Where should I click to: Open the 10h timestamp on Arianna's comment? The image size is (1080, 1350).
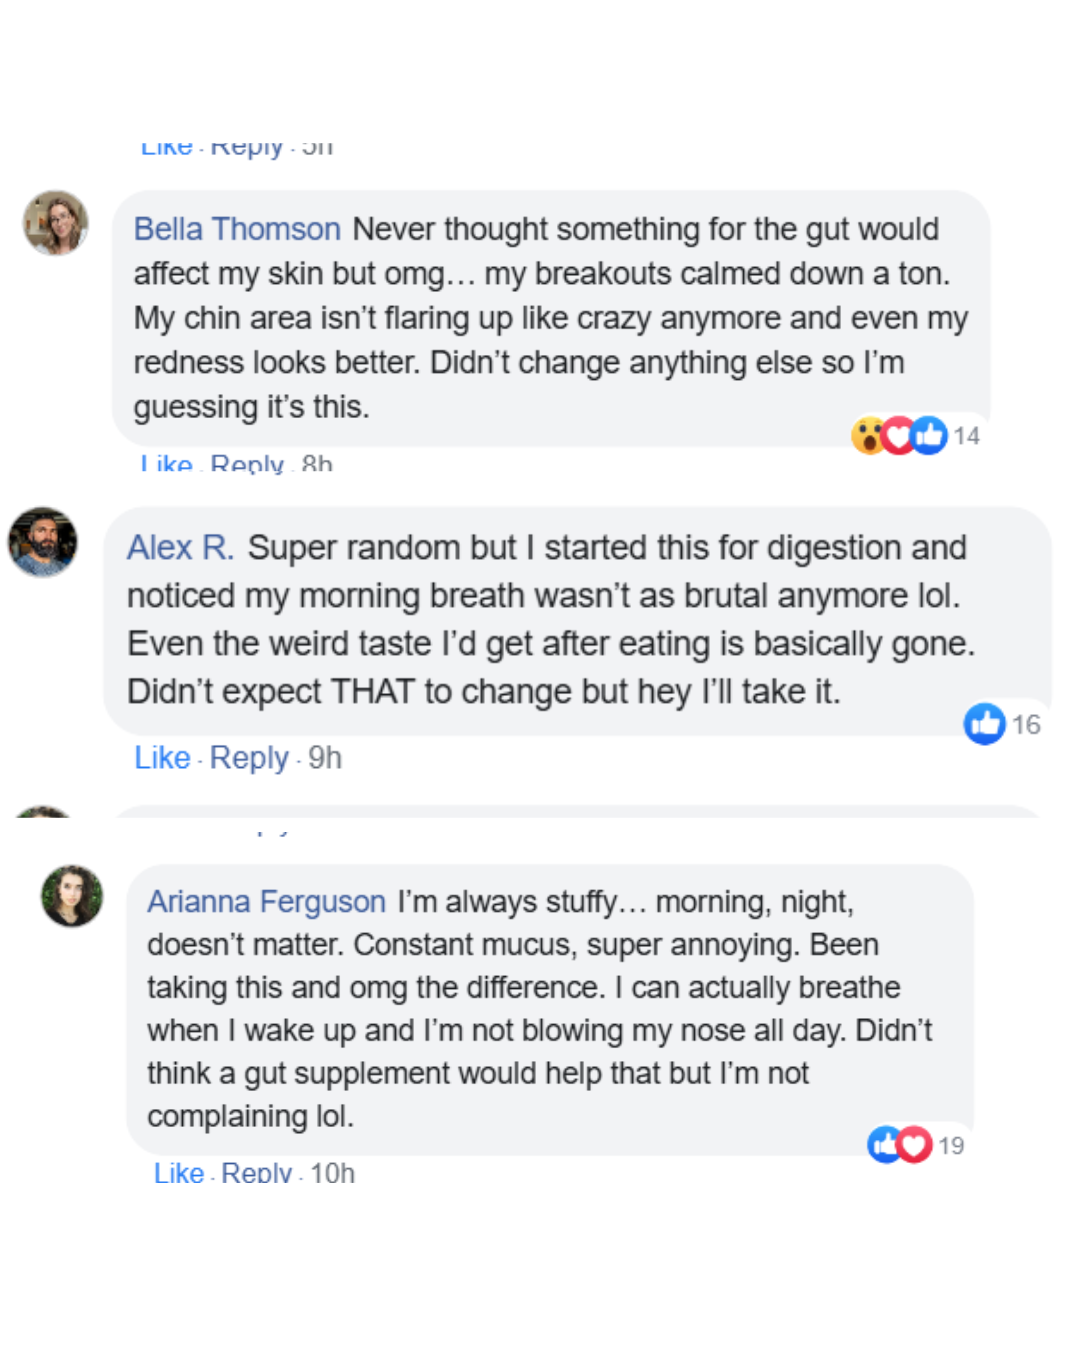pos(332,1173)
